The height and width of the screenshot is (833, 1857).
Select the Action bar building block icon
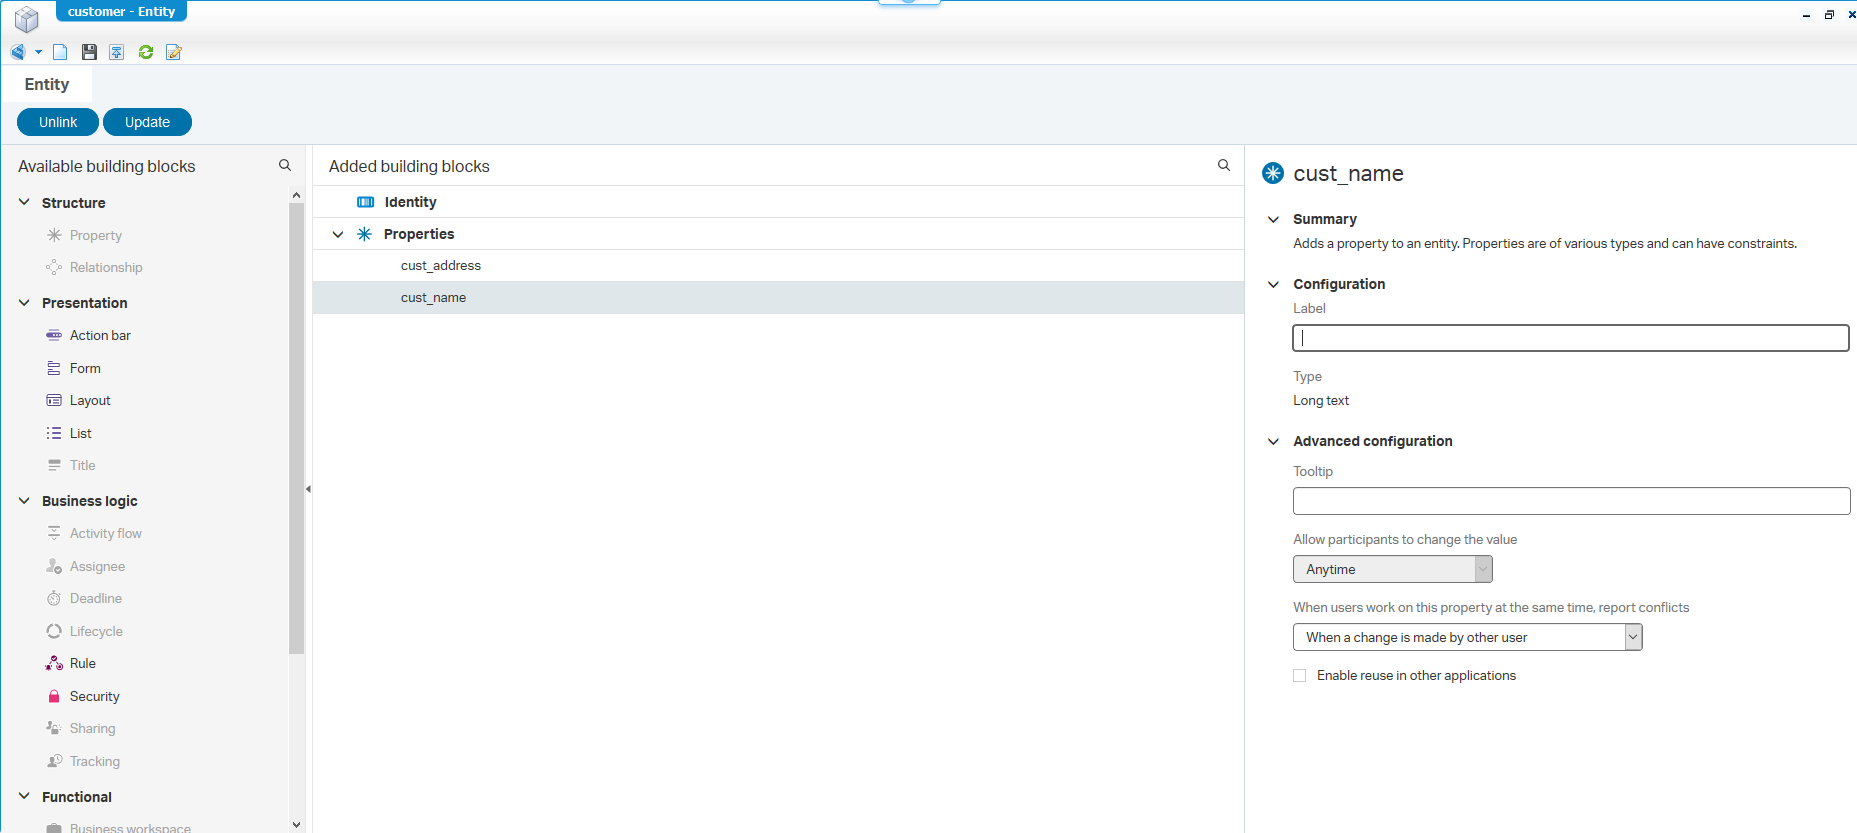pyautogui.click(x=54, y=335)
